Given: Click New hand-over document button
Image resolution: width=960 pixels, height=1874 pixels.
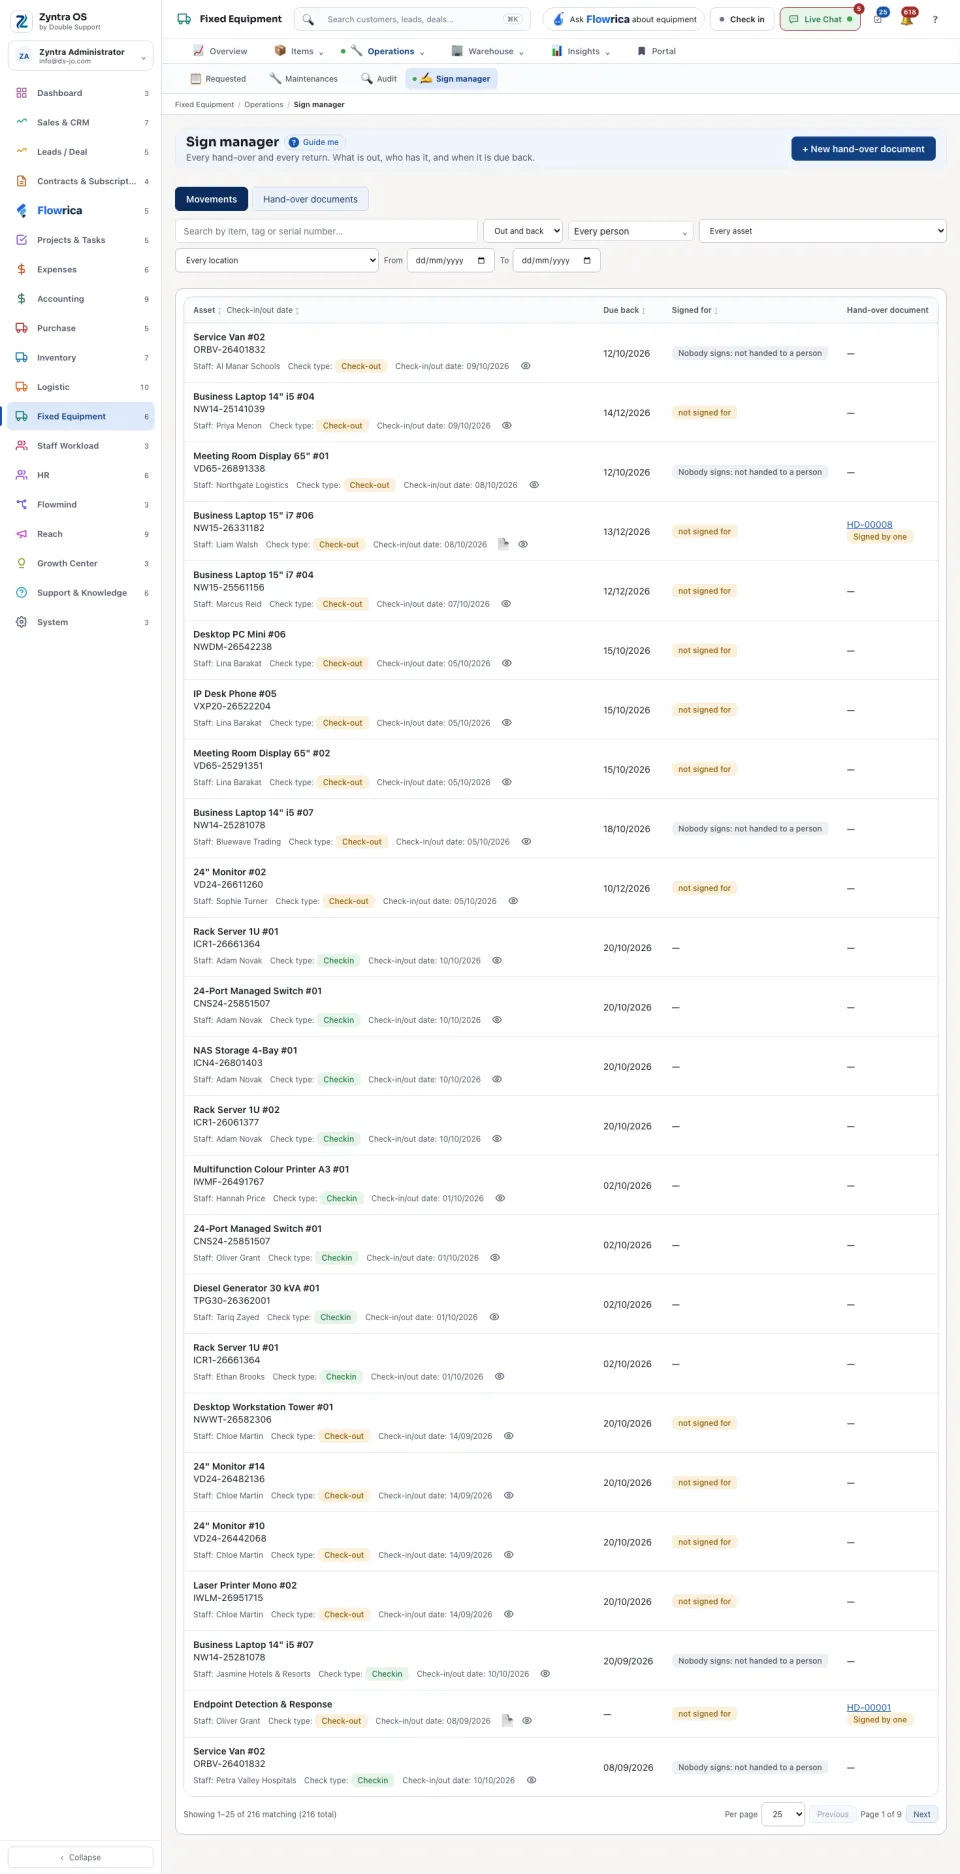Looking at the screenshot, I should click(864, 149).
